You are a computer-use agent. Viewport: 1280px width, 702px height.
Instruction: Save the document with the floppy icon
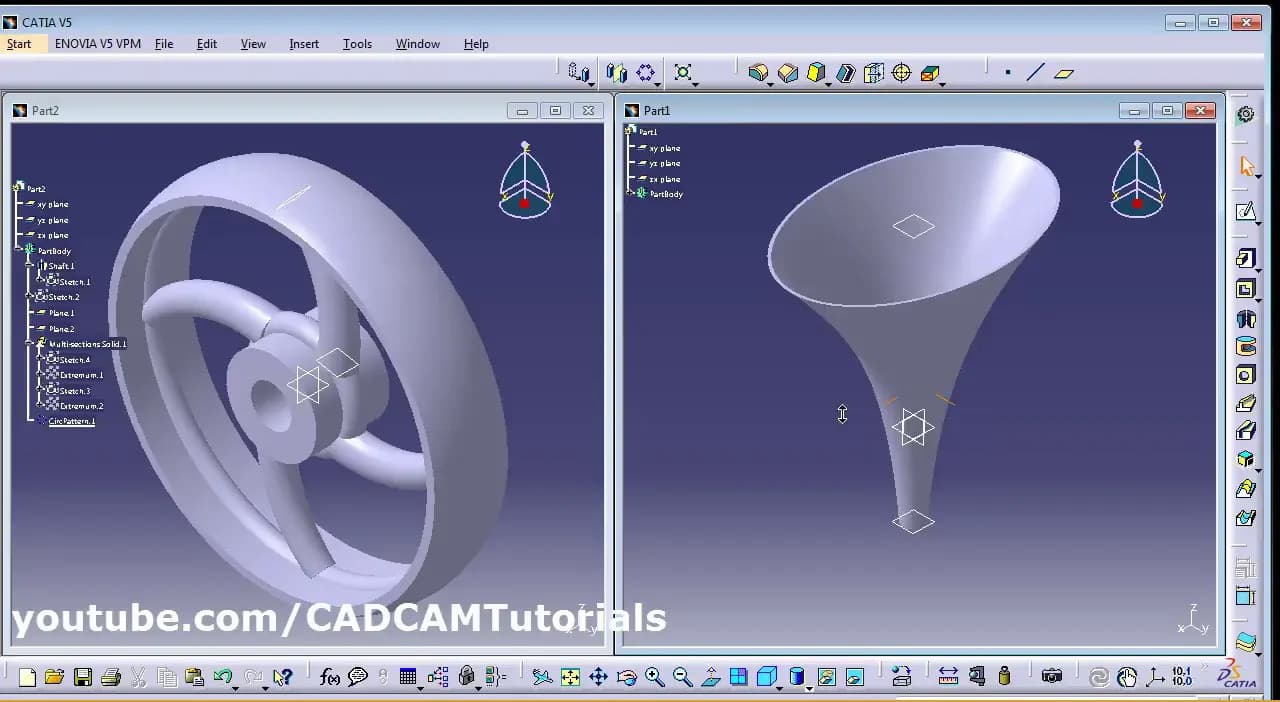tap(82, 677)
